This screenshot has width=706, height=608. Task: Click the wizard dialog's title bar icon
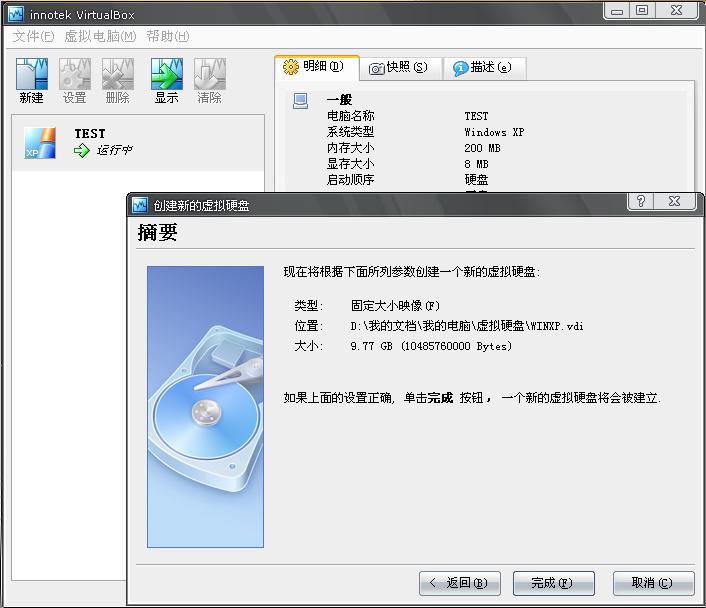pyautogui.click(x=140, y=205)
